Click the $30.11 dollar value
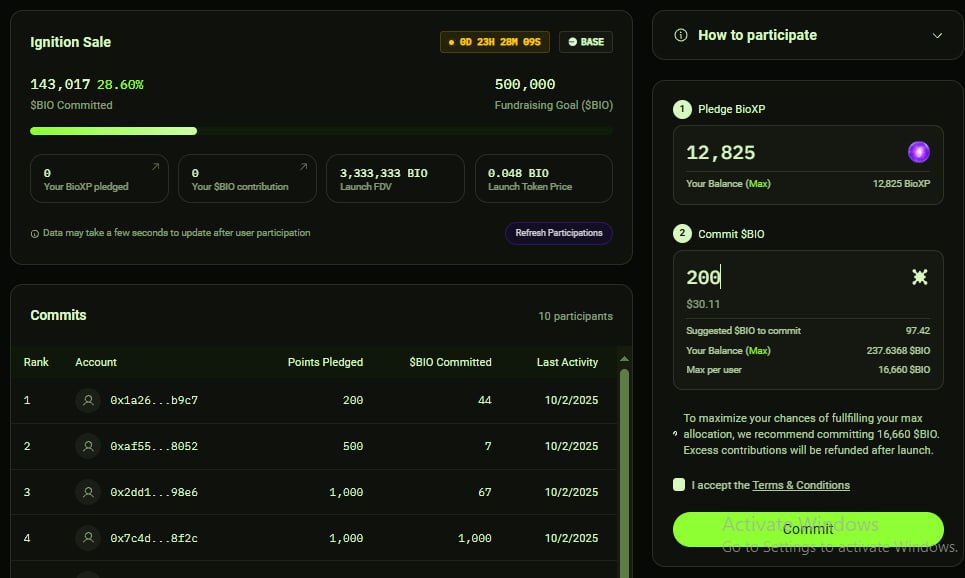The image size is (965, 578). click(703, 304)
